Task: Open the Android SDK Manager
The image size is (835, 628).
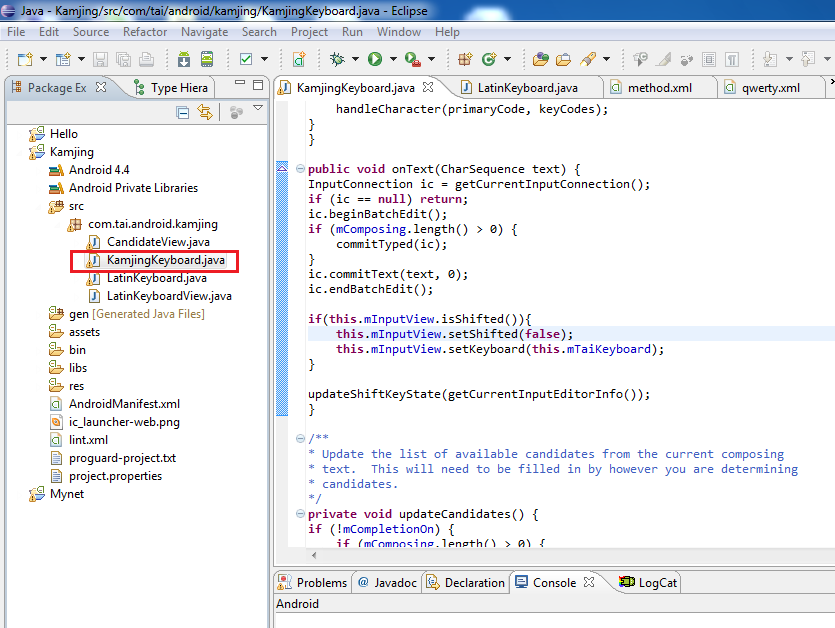Action: 184,59
